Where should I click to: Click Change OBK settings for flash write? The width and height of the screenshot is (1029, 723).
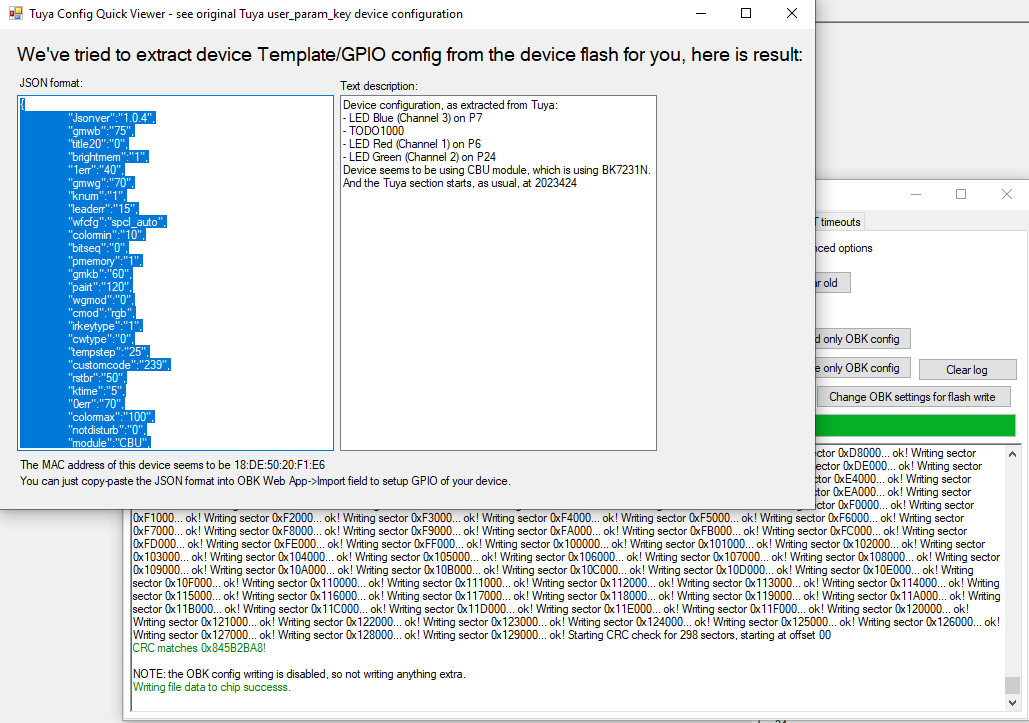[912, 397]
